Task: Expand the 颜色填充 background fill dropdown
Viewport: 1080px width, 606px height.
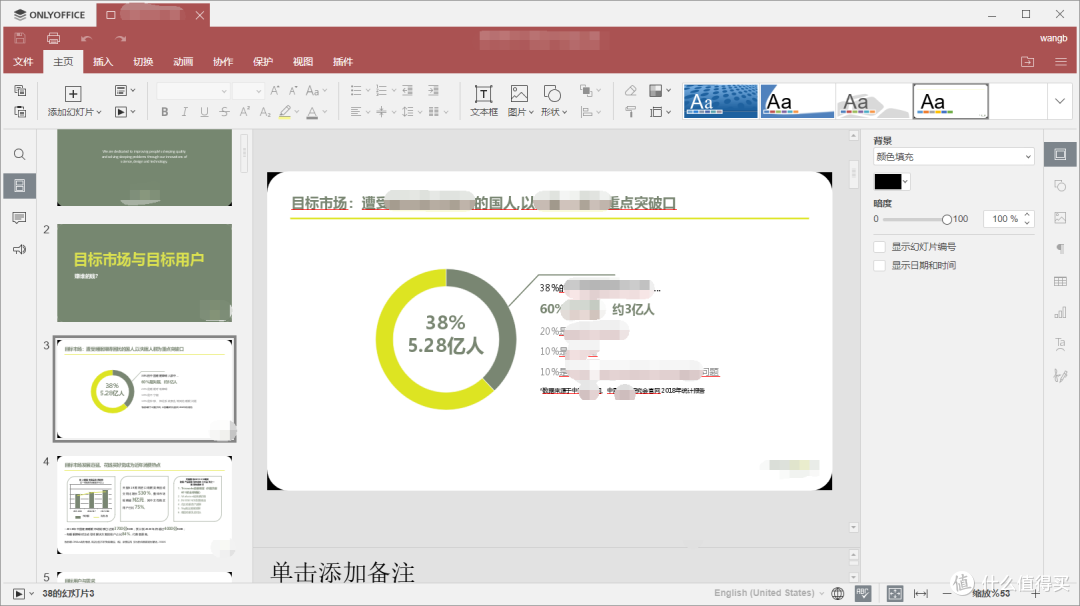Action: click(x=953, y=157)
